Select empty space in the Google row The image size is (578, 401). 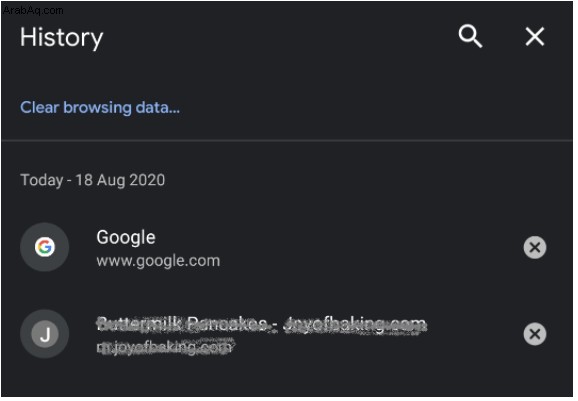pyautogui.click(x=369, y=247)
